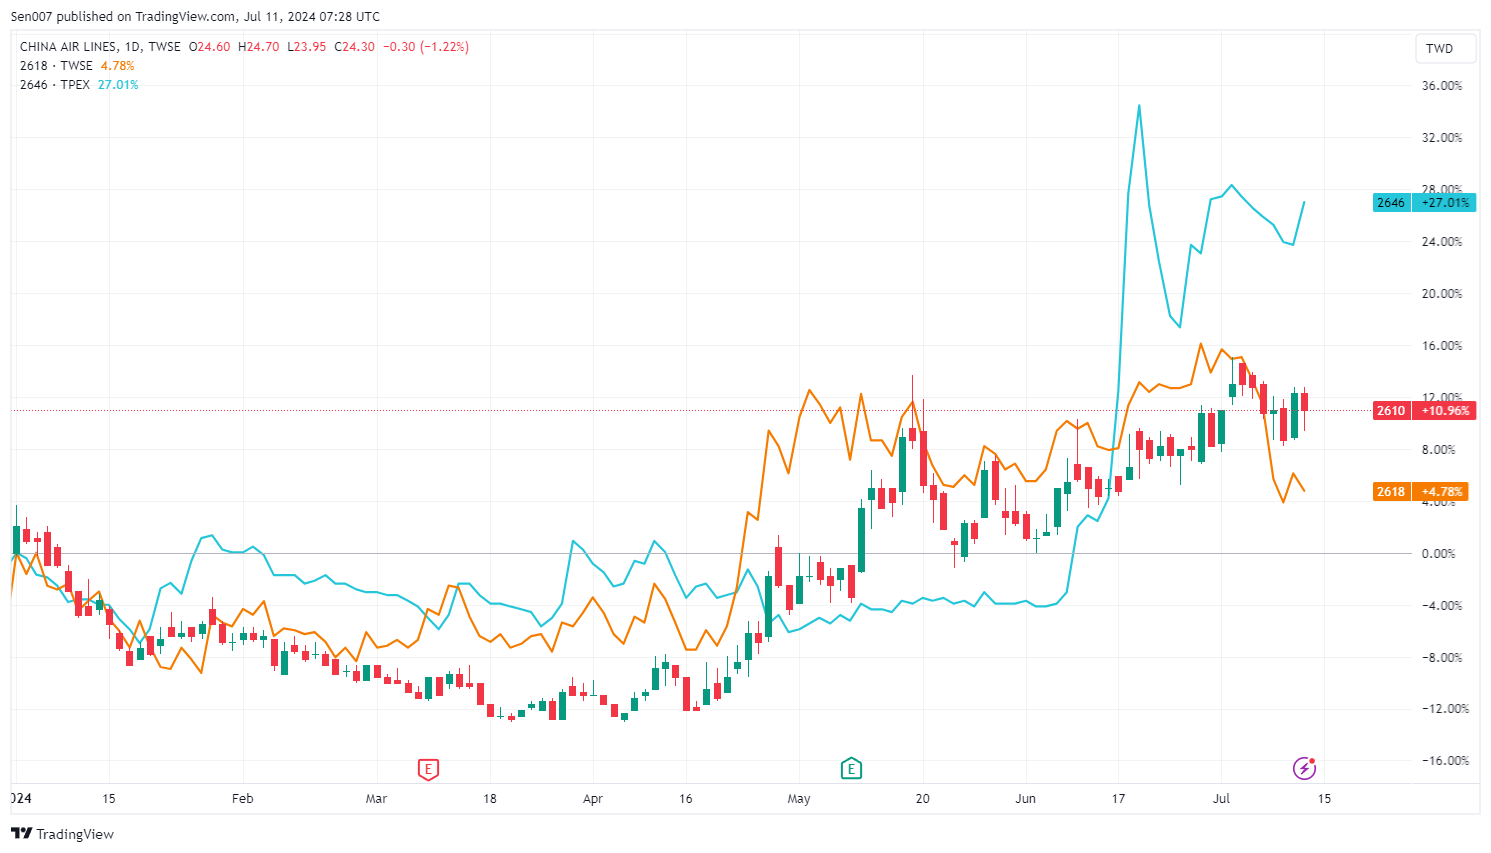Open the TWD currency selector
Viewport: 1491px width, 853px height.
point(1445,48)
